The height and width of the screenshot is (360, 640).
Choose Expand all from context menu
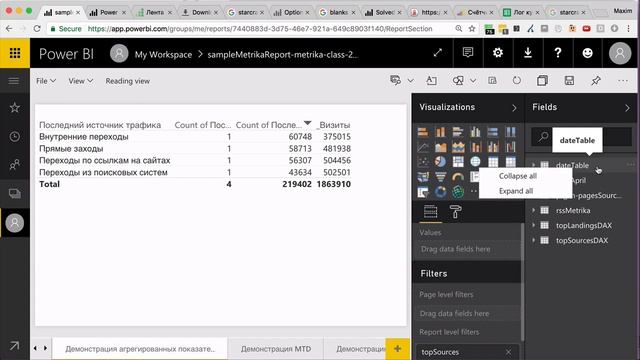[x=516, y=191]
